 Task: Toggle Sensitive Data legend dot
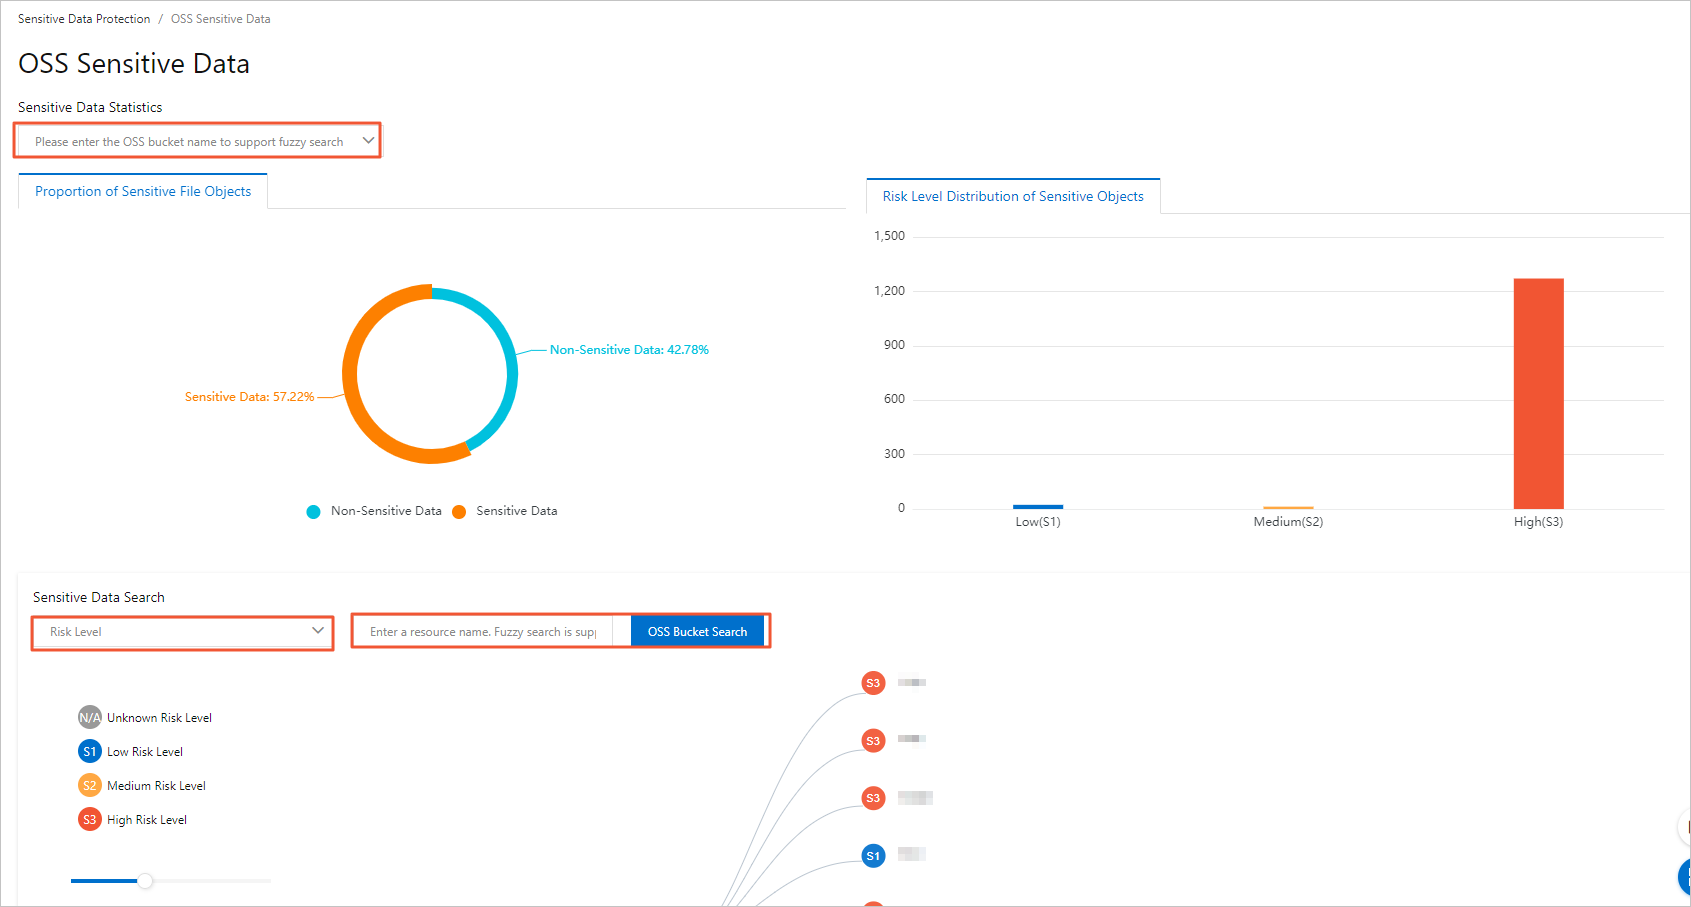pyautogui.click(x=459, y=511)
